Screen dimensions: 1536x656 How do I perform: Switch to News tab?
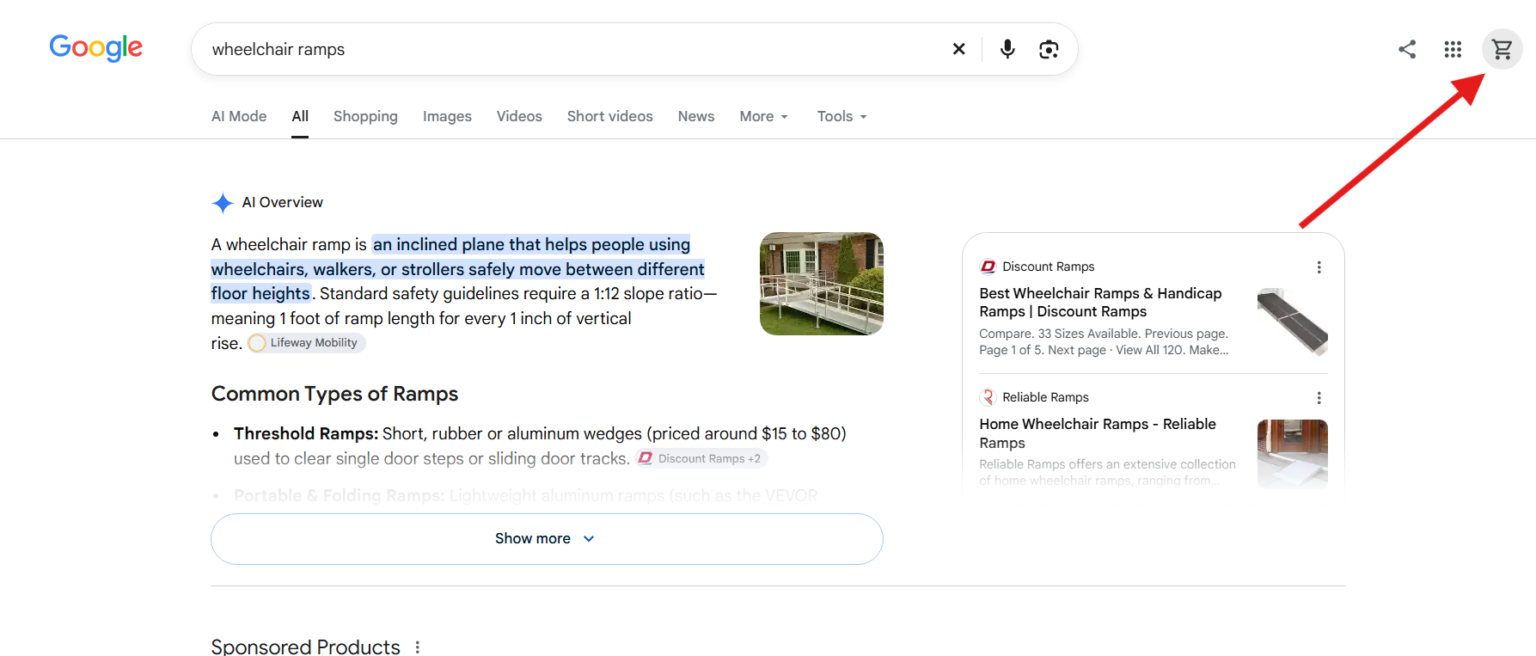[696, 116]
